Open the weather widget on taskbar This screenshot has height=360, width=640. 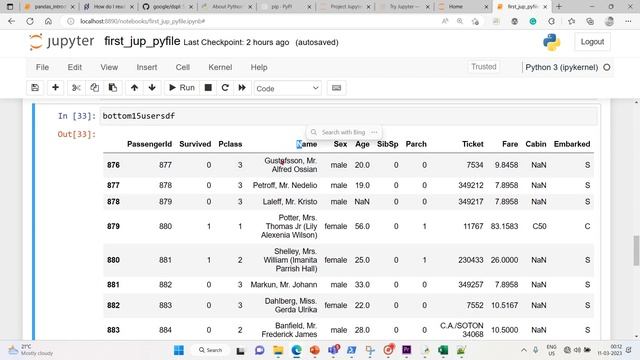tap(31, 350)
